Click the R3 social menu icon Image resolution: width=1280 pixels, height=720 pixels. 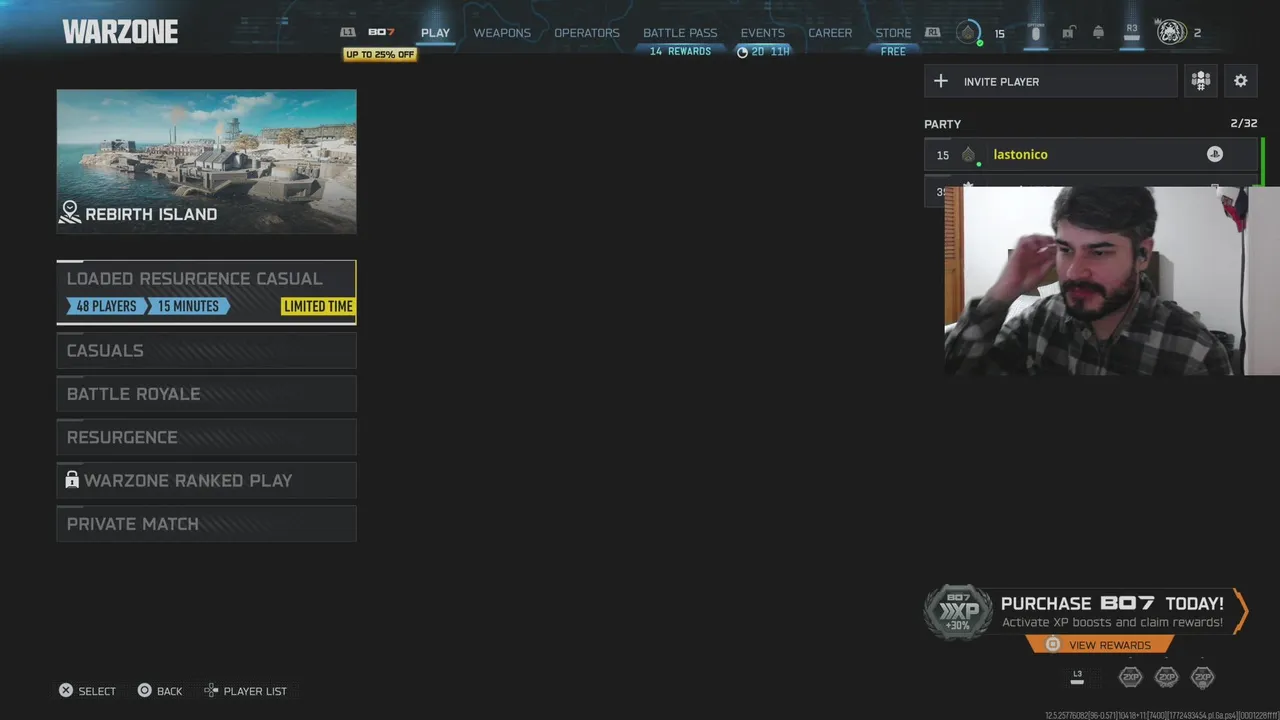pyautogui.click(x=1132, y=33)
